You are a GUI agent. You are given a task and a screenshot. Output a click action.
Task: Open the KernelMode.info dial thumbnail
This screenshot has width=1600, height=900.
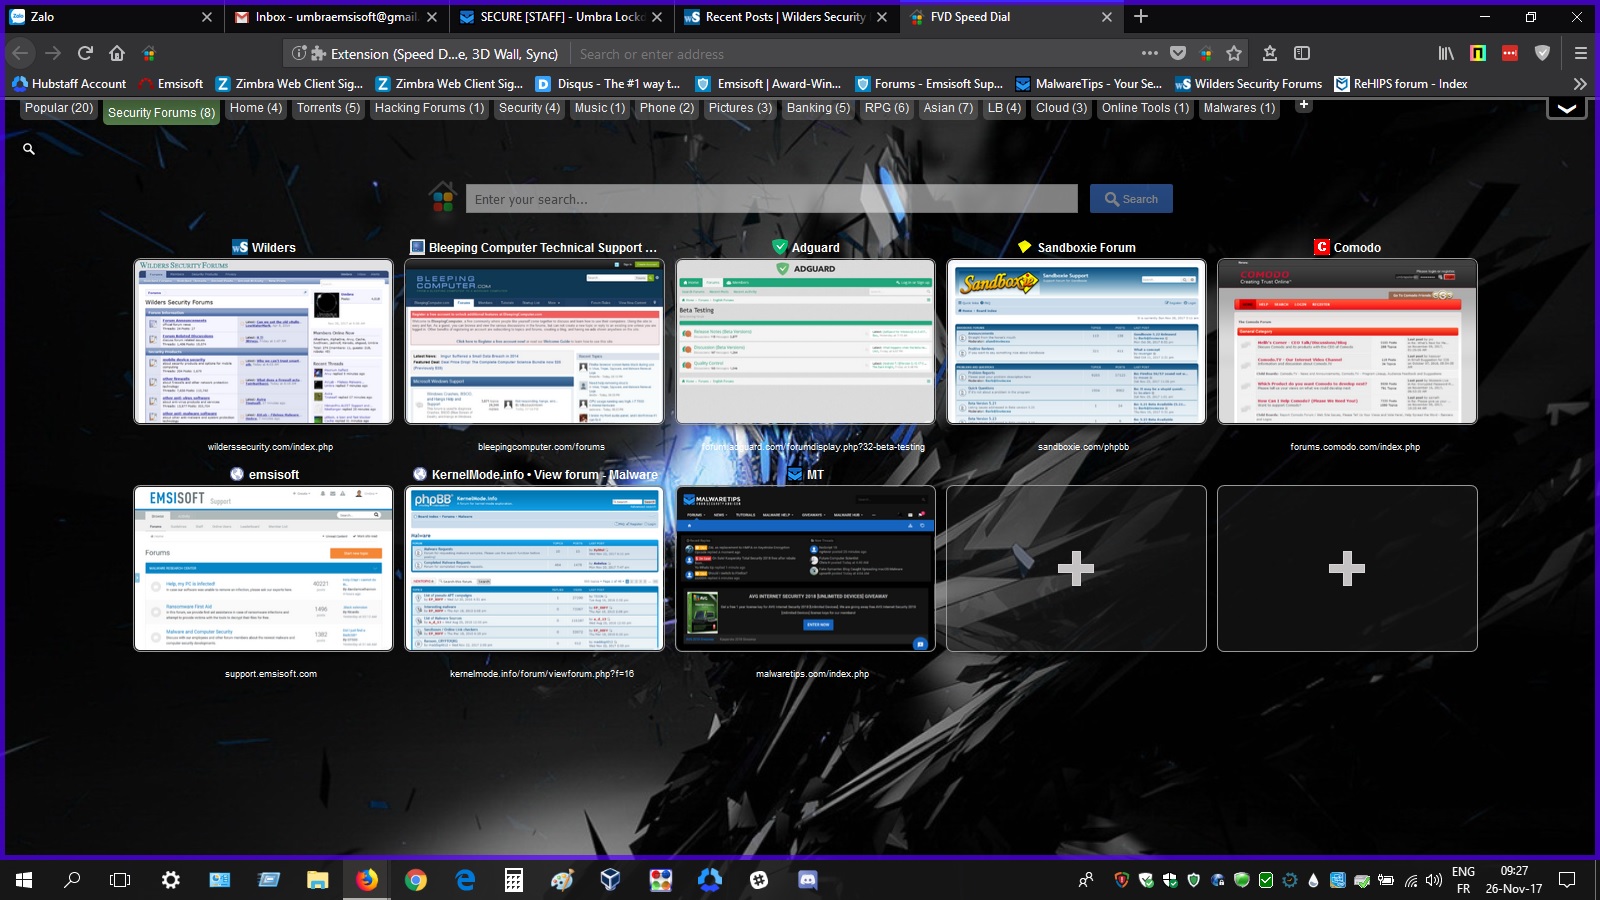535,568
